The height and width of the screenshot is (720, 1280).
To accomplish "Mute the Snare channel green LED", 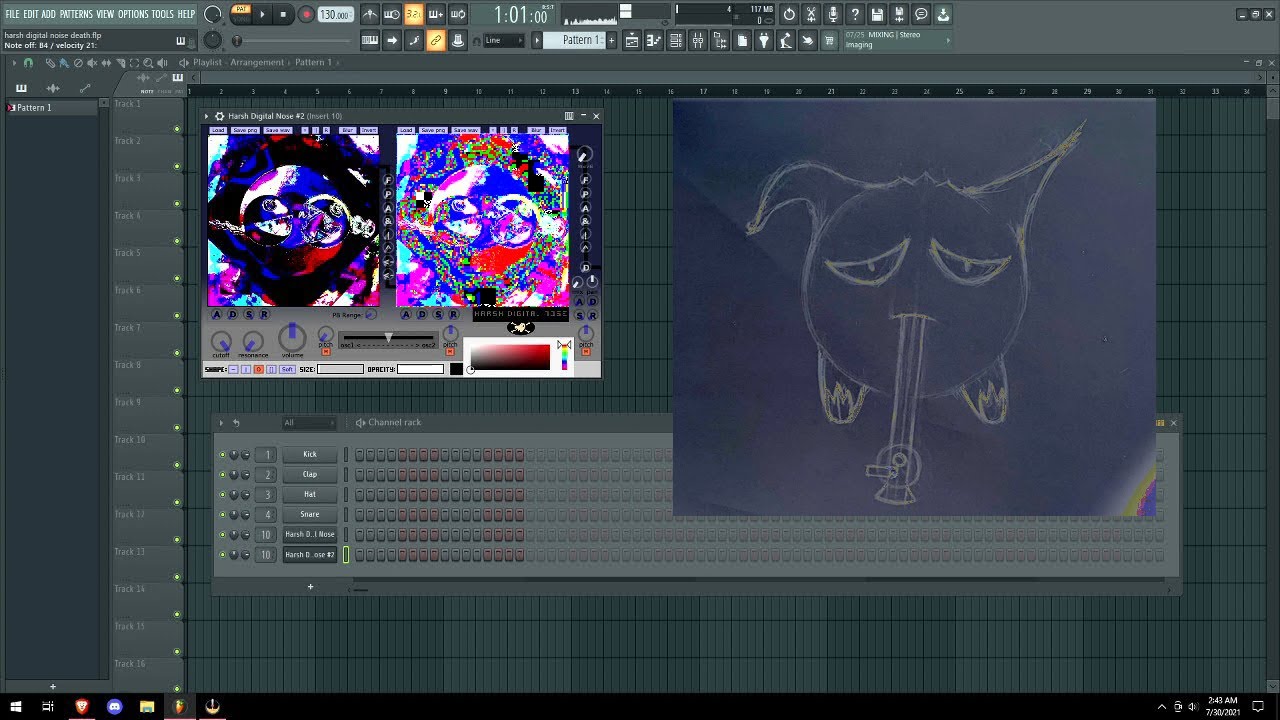I will point(222,514).
